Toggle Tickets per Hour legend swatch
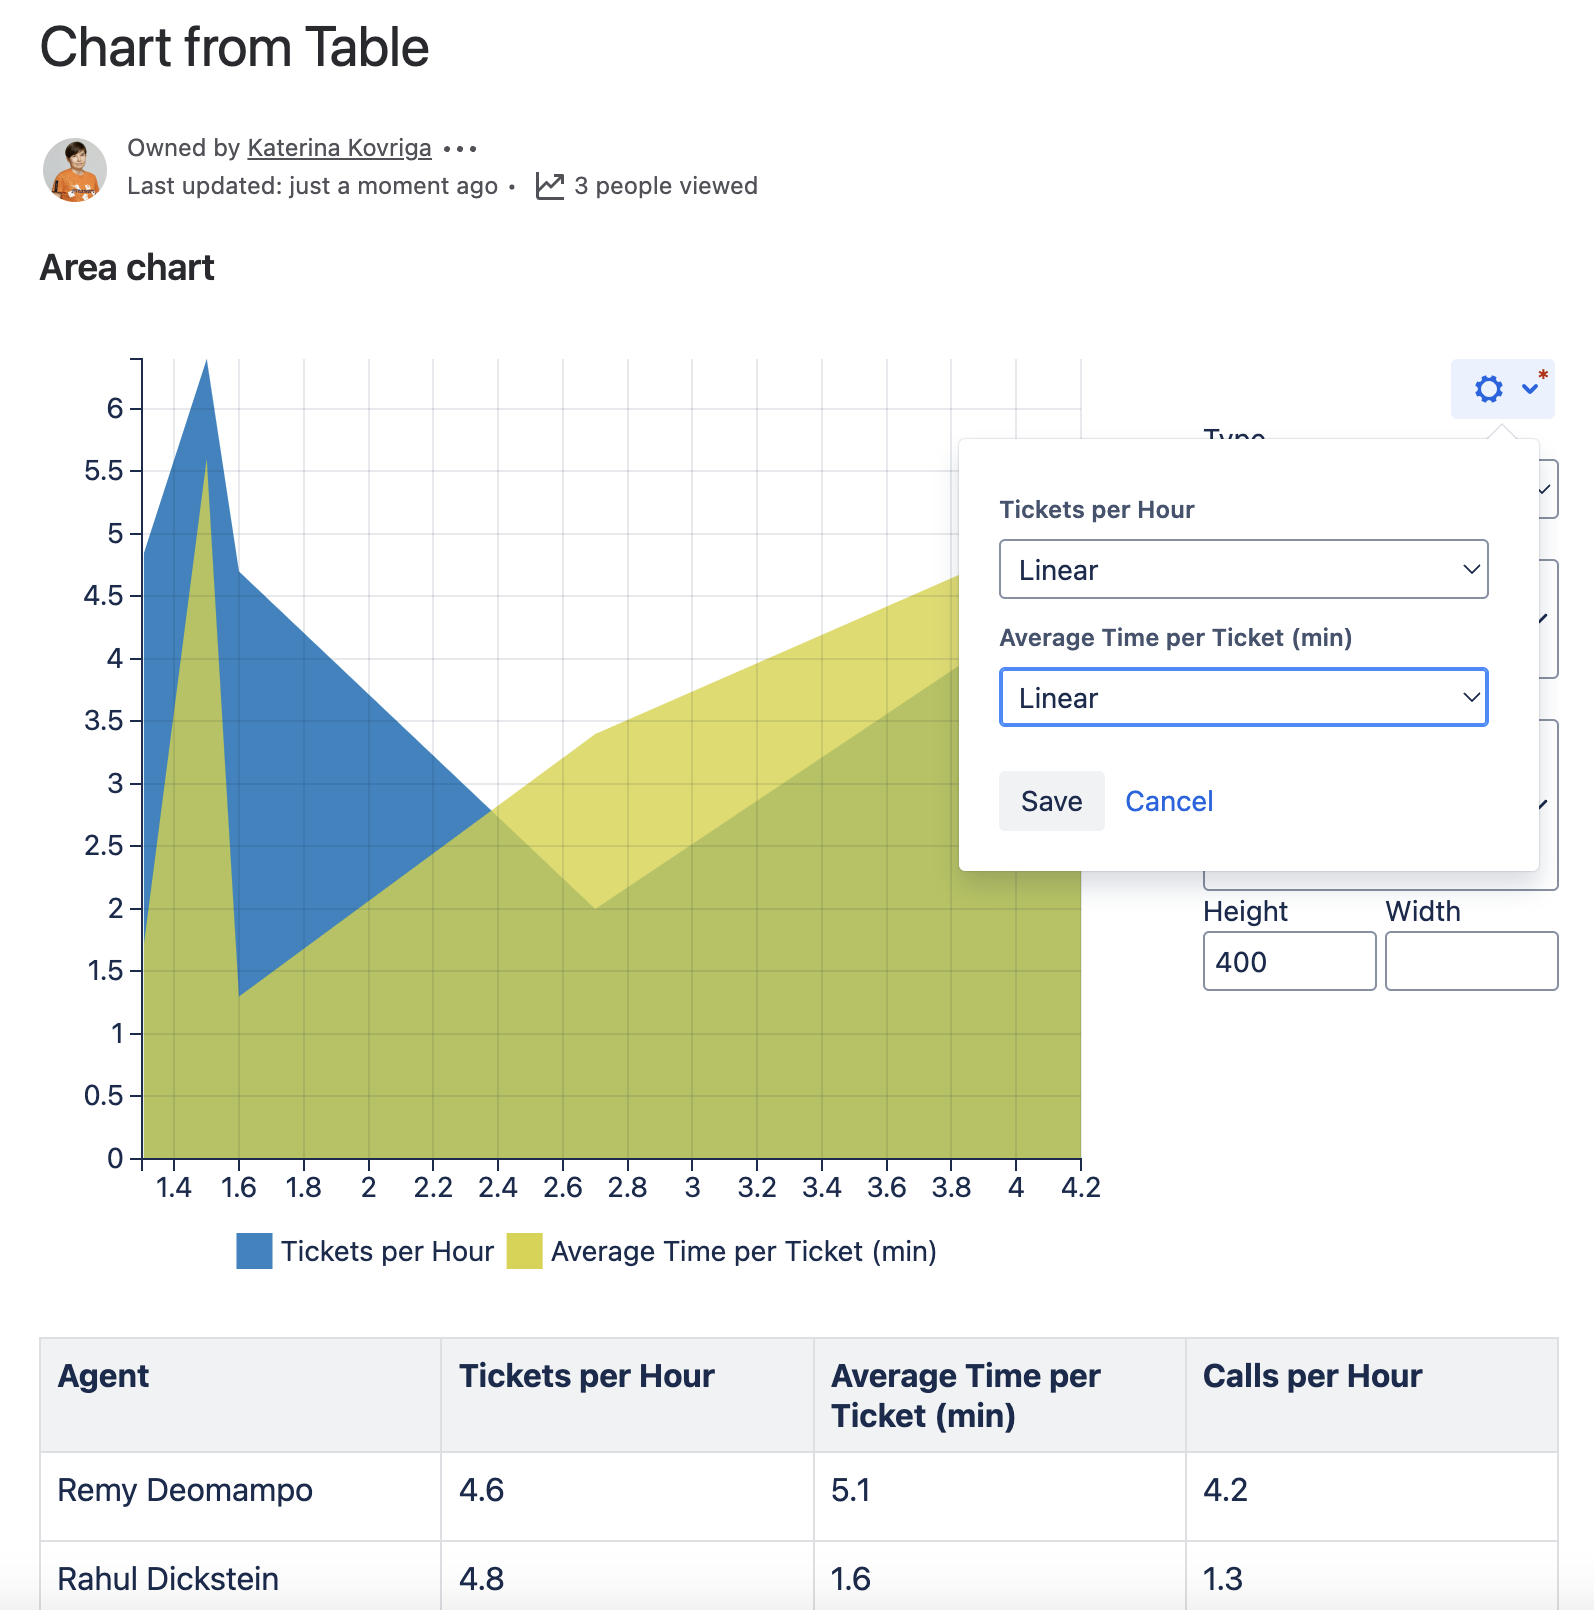 point(254,1251)
